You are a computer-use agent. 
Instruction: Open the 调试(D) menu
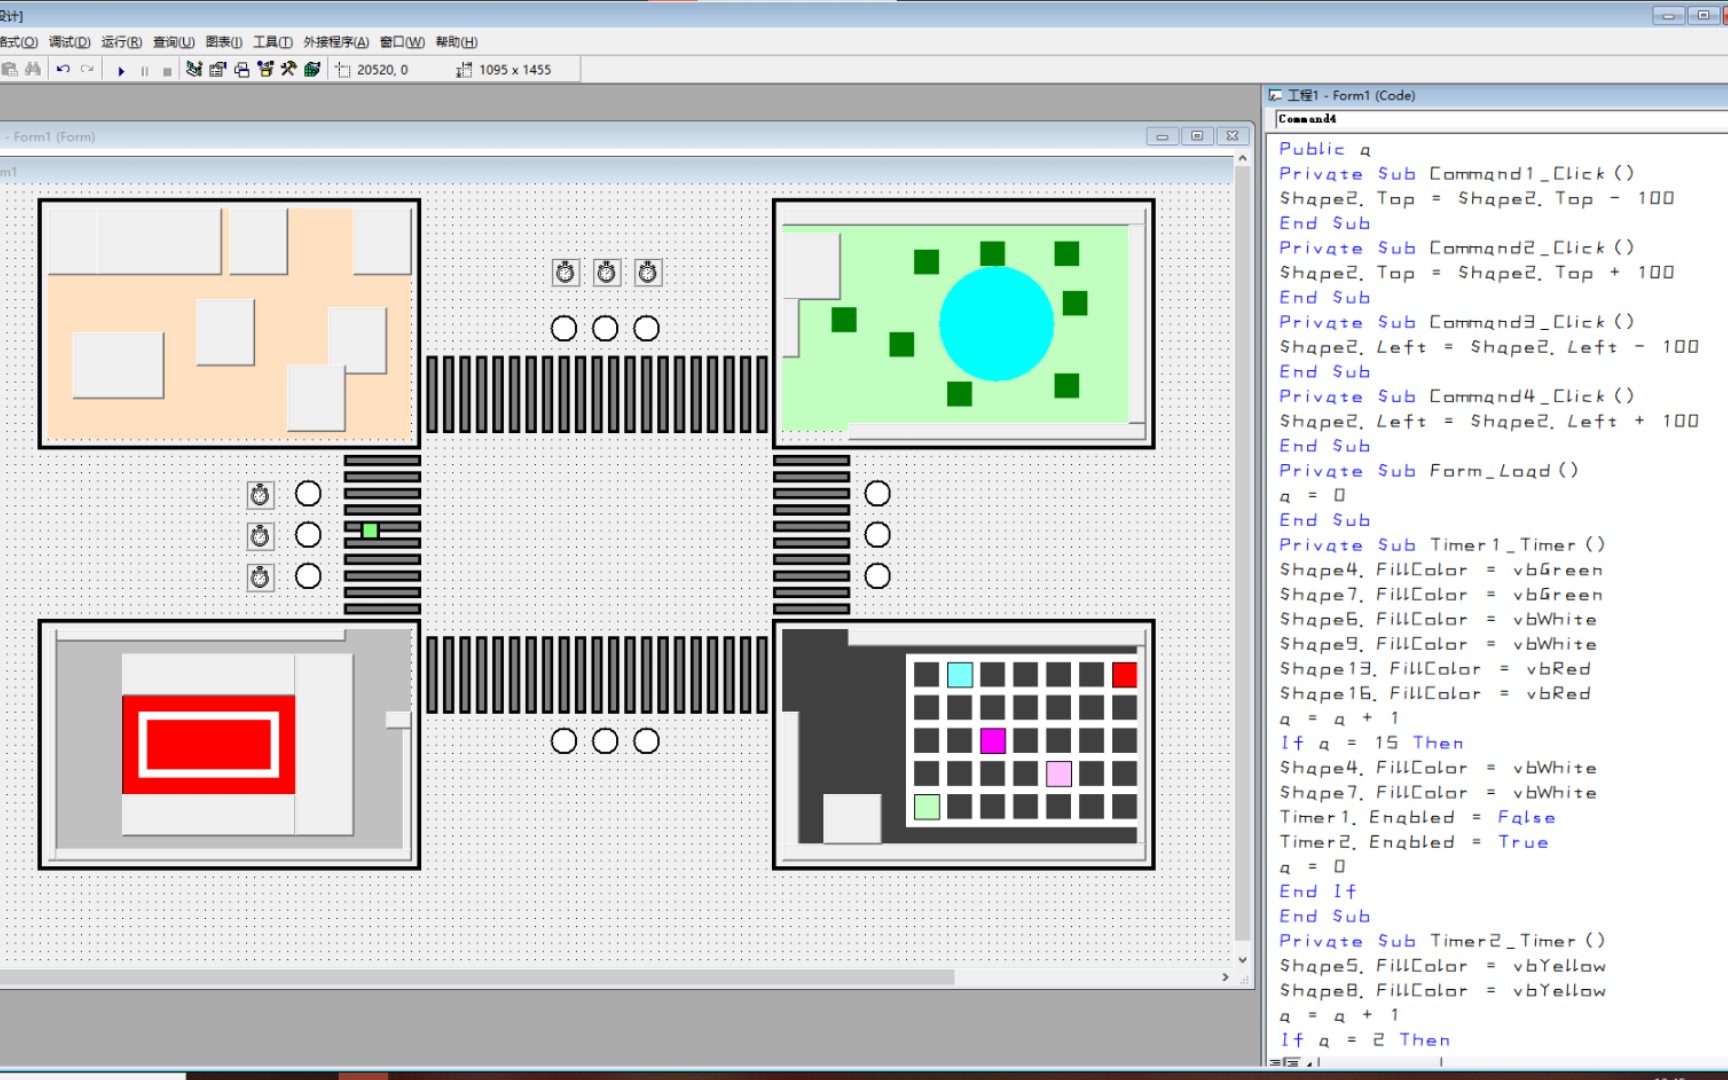coord(69,42)
